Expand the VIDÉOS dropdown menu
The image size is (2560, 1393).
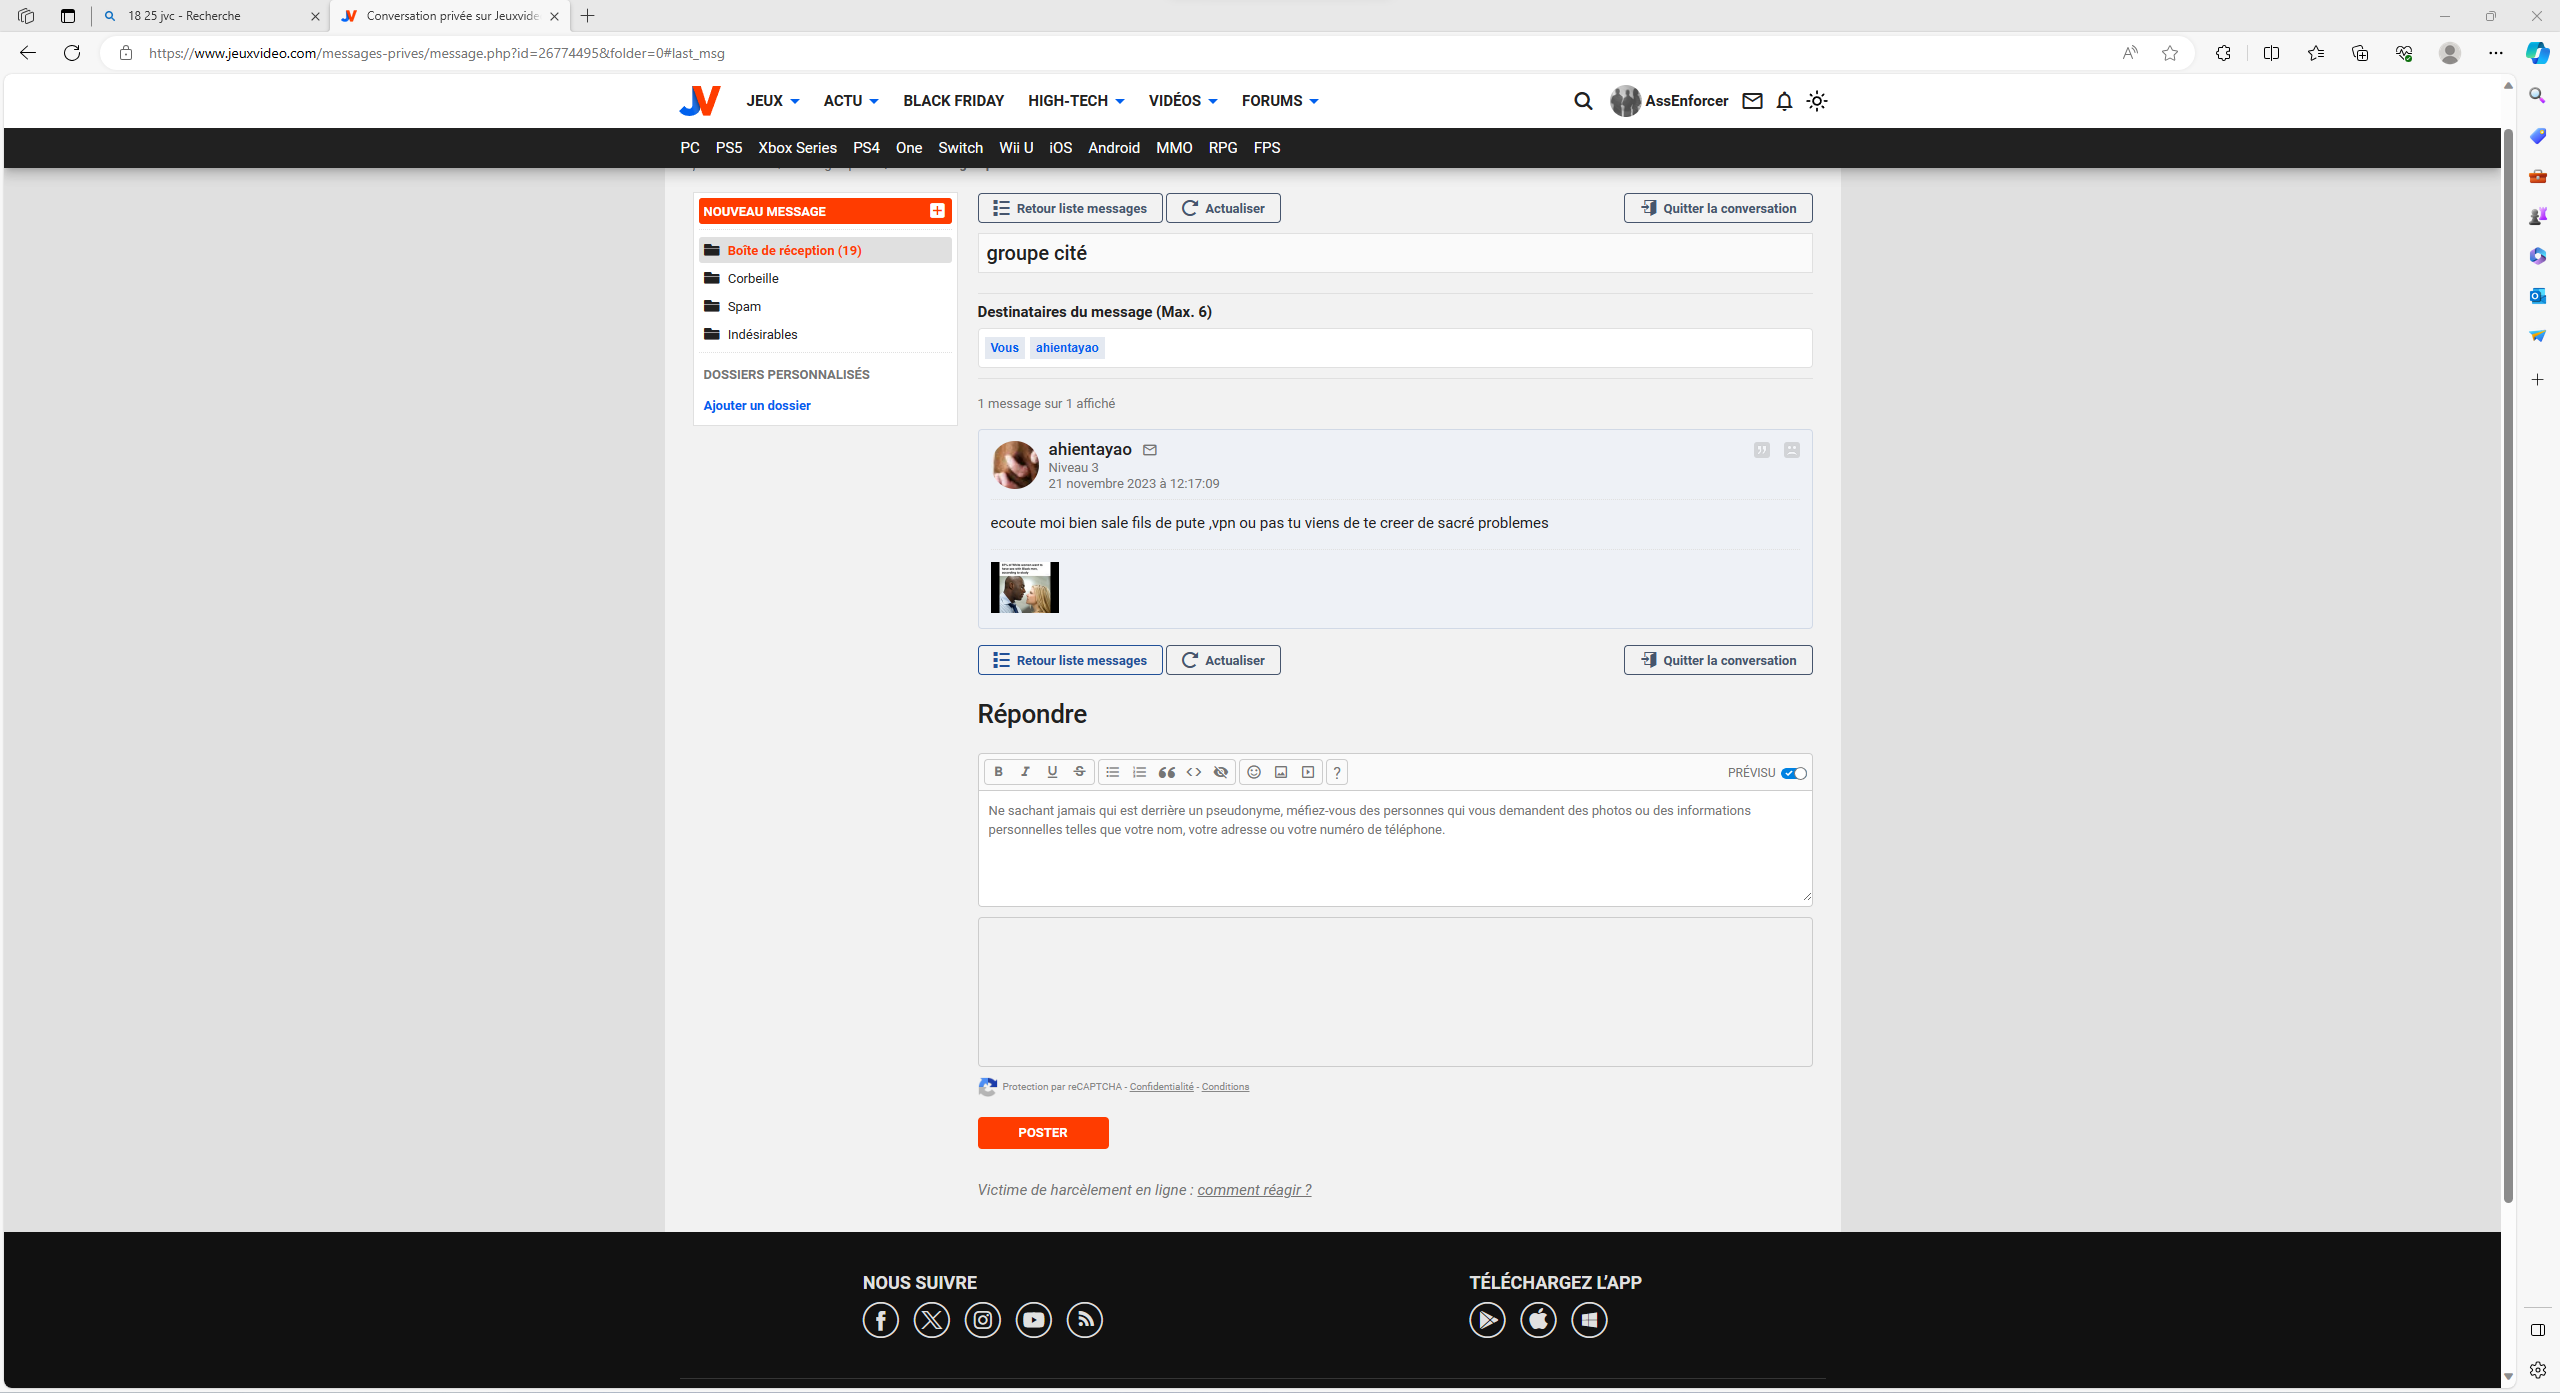[x=1183, y=101]
